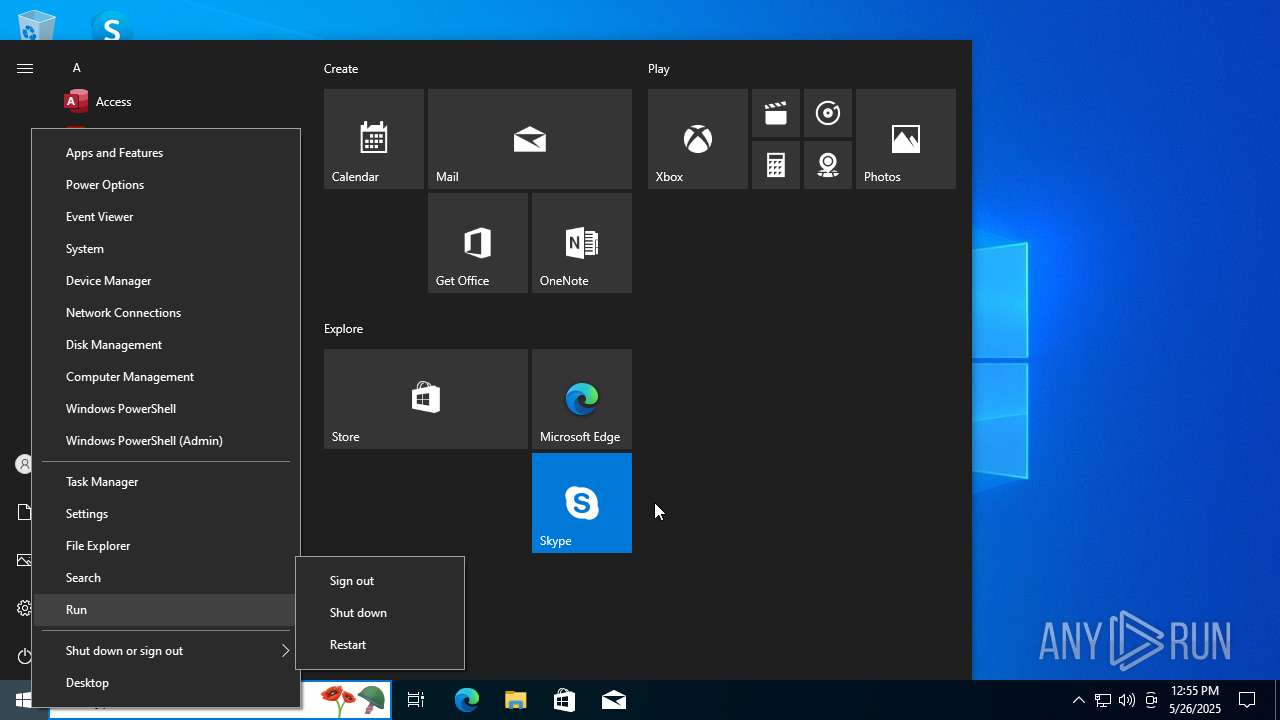1280x720 pixels.
Task: Open the OneNote tile
Action: (582, 243)
